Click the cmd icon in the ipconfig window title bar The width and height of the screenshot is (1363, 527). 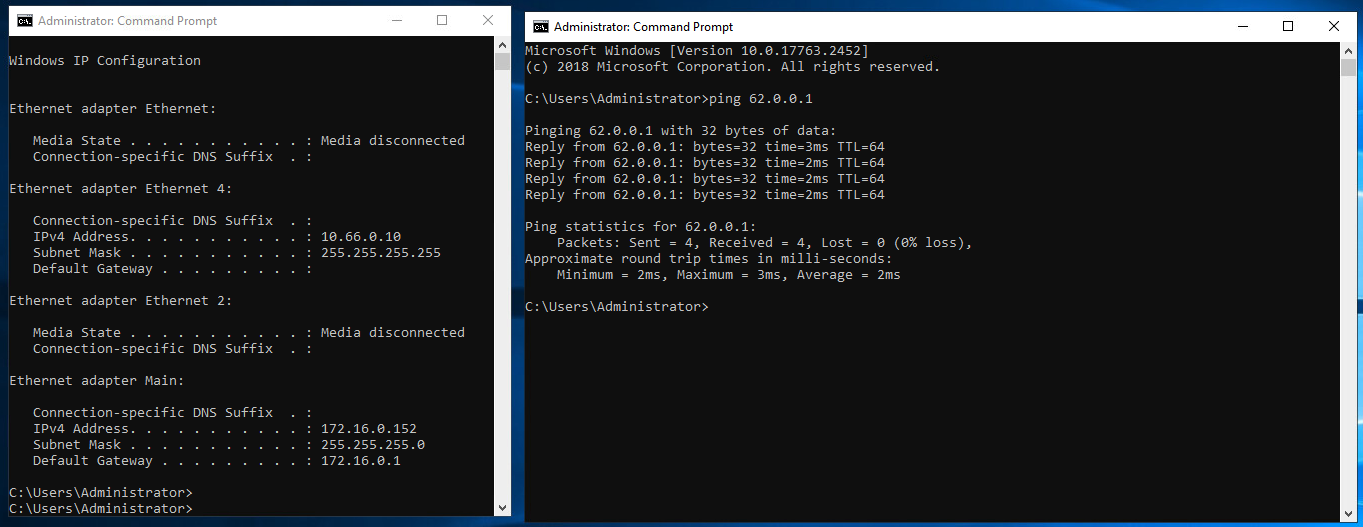[x=24, y=20]
